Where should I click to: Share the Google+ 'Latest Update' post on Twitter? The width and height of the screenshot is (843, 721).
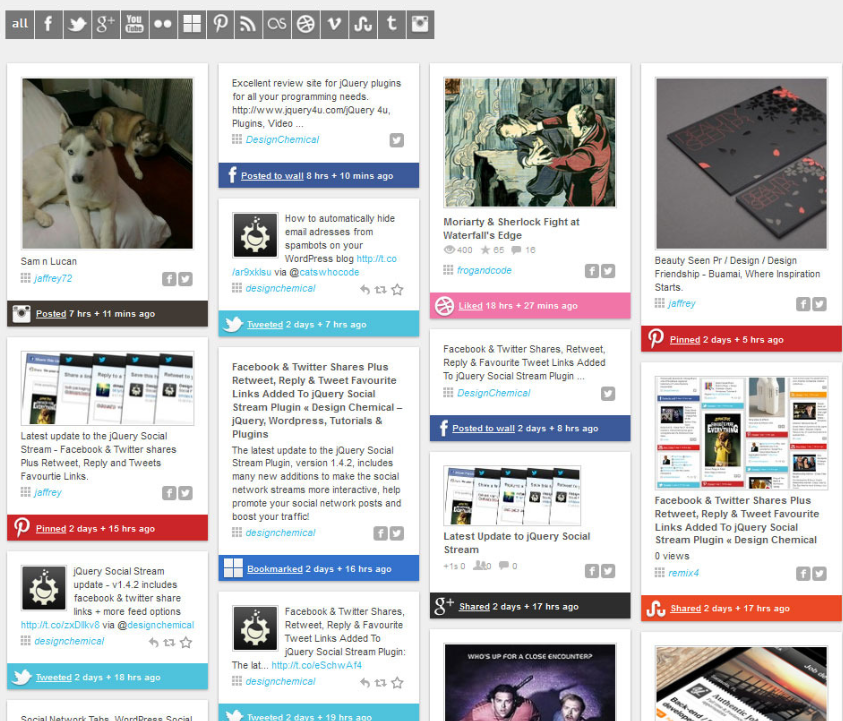(x=608, y=571)
